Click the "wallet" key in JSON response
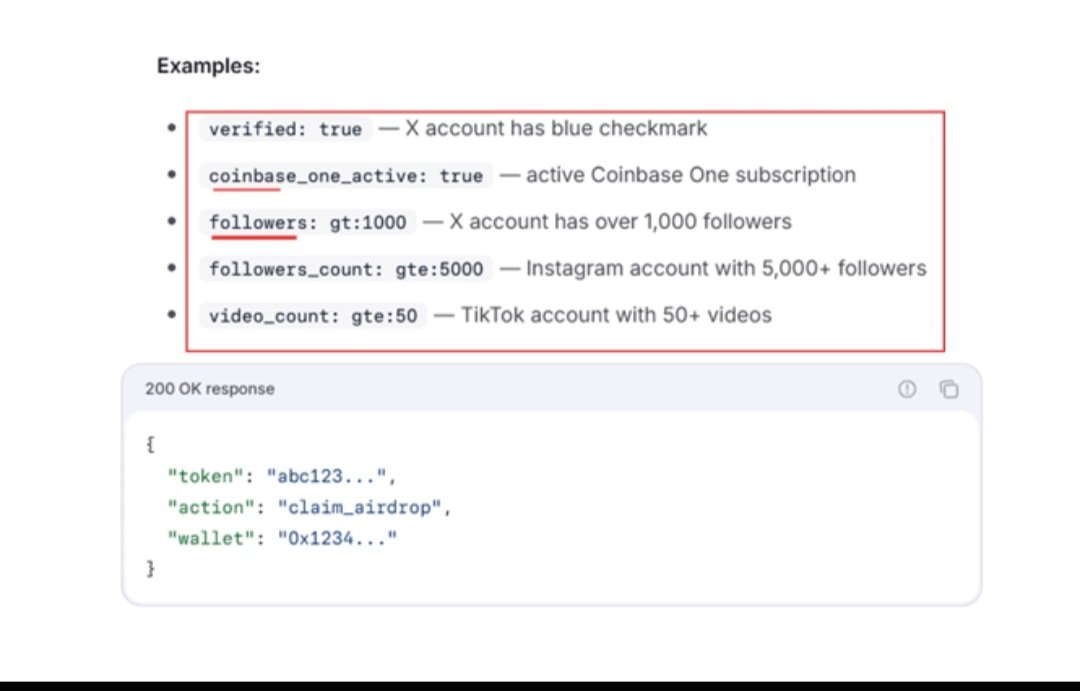This screenshot has width=1080, height=691. pyautogui.click(x=211, y=538)
